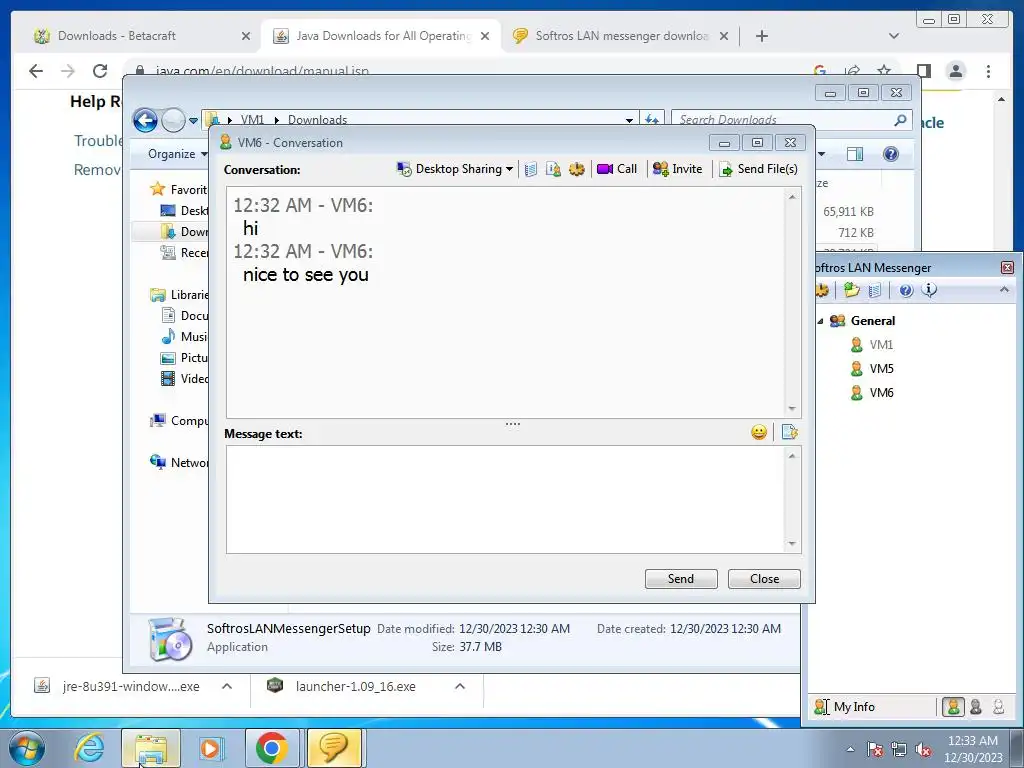Screen dimensions: 1024x768
Task: Switch to Softros Messenger taskbar button
Action: click(x=334, y=748)
